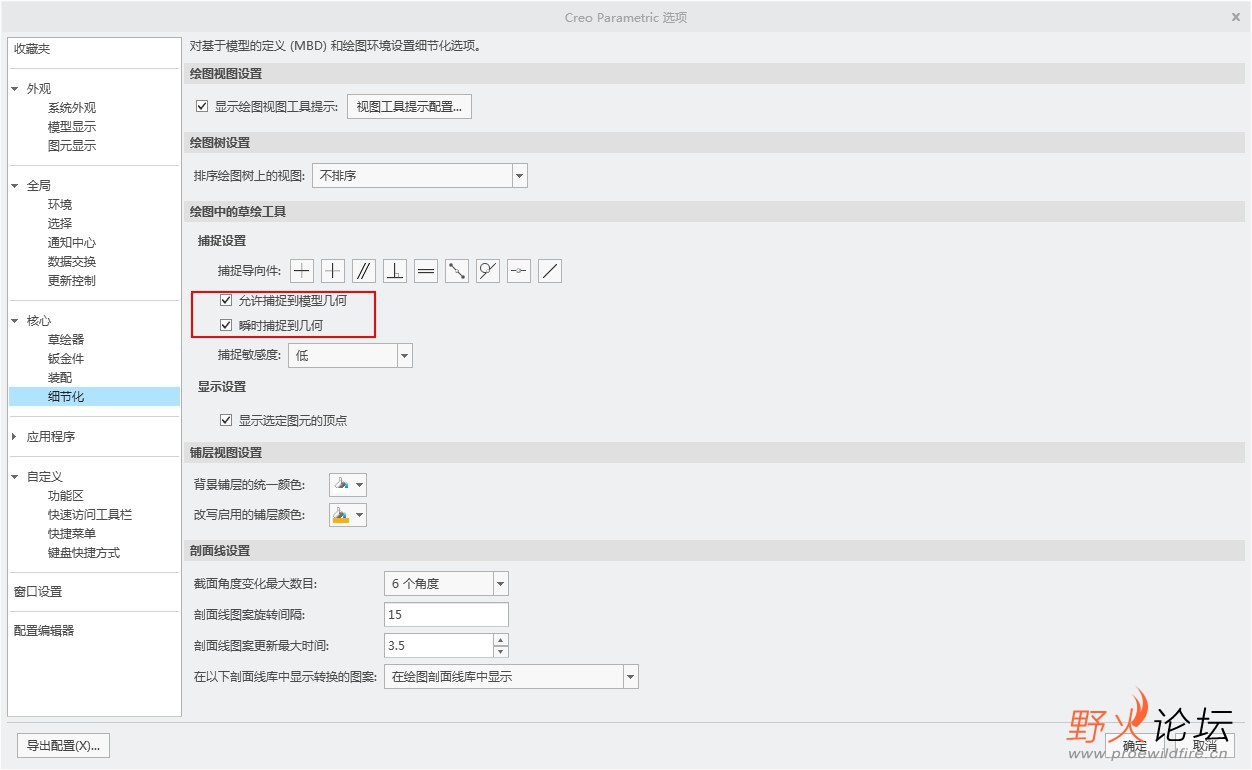Image resolution: width=1252 pixels, height=770 pixels.
Task: Select 选择 in the sidebar
Action: 60,224
